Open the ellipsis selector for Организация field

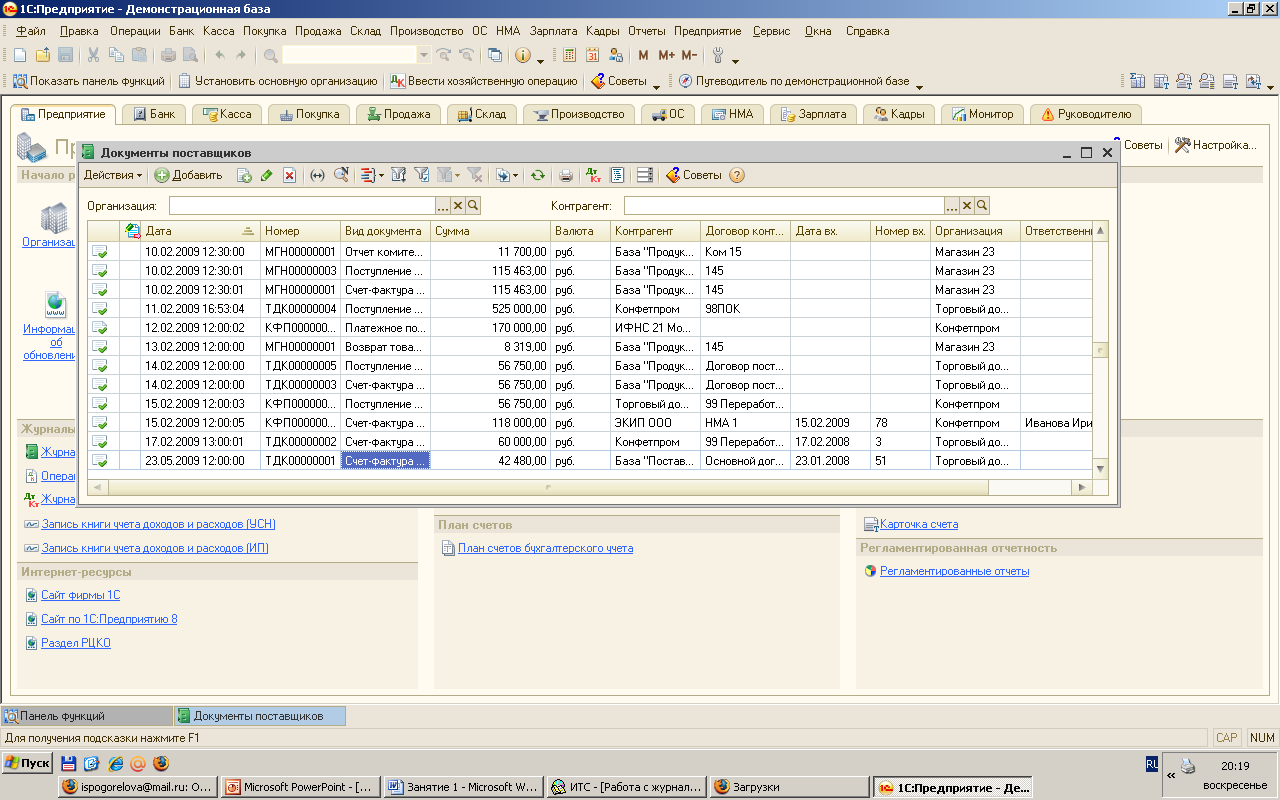click(x=443, y=205)
